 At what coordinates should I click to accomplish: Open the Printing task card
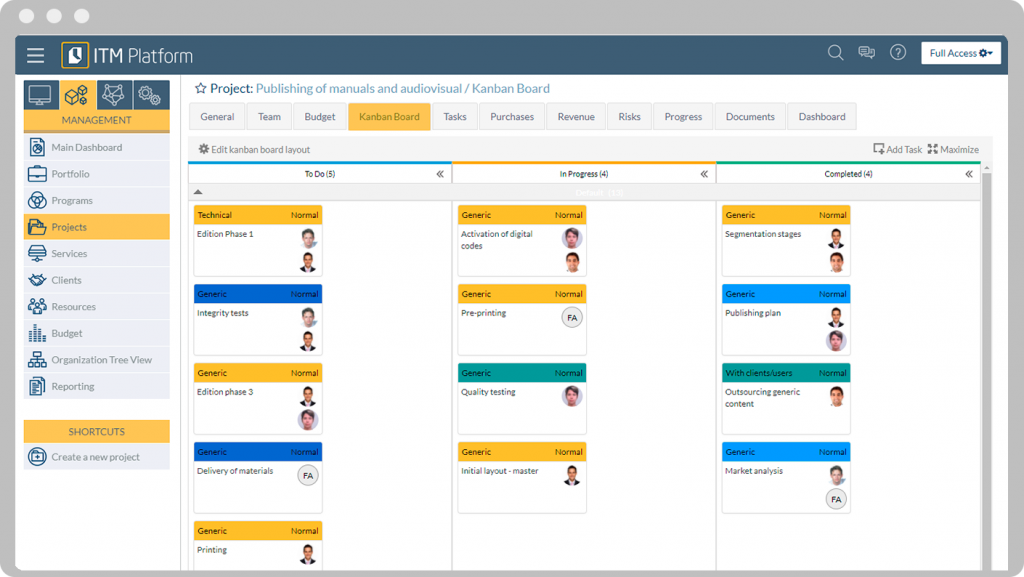coord(257,548)
